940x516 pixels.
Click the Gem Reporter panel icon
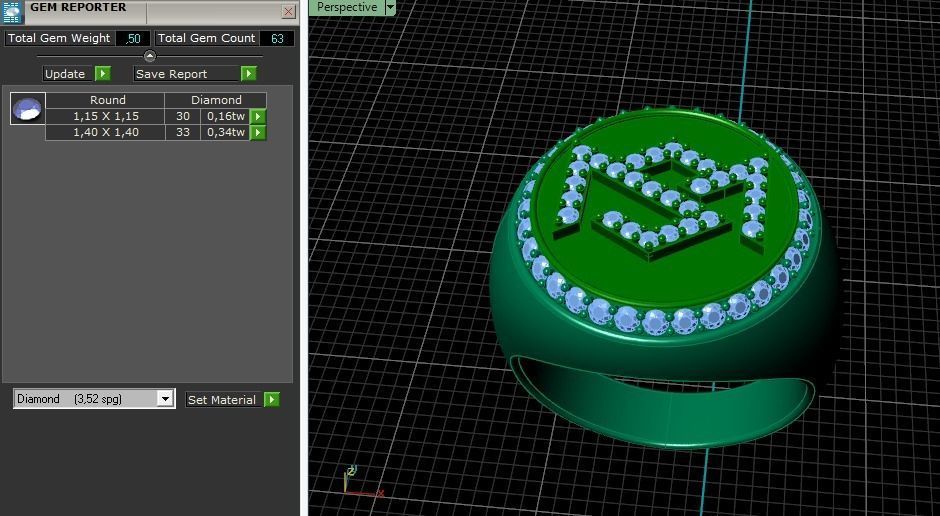pos(12,11)
